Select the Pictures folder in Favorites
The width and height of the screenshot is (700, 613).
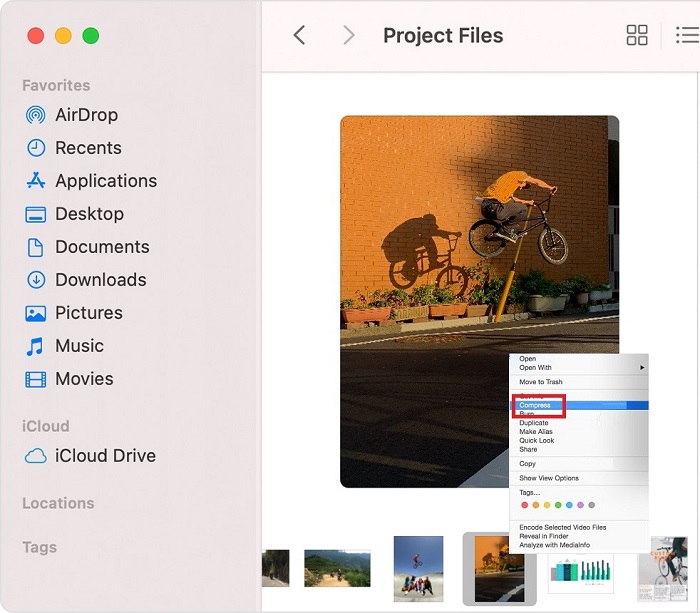tap(74, 313)
